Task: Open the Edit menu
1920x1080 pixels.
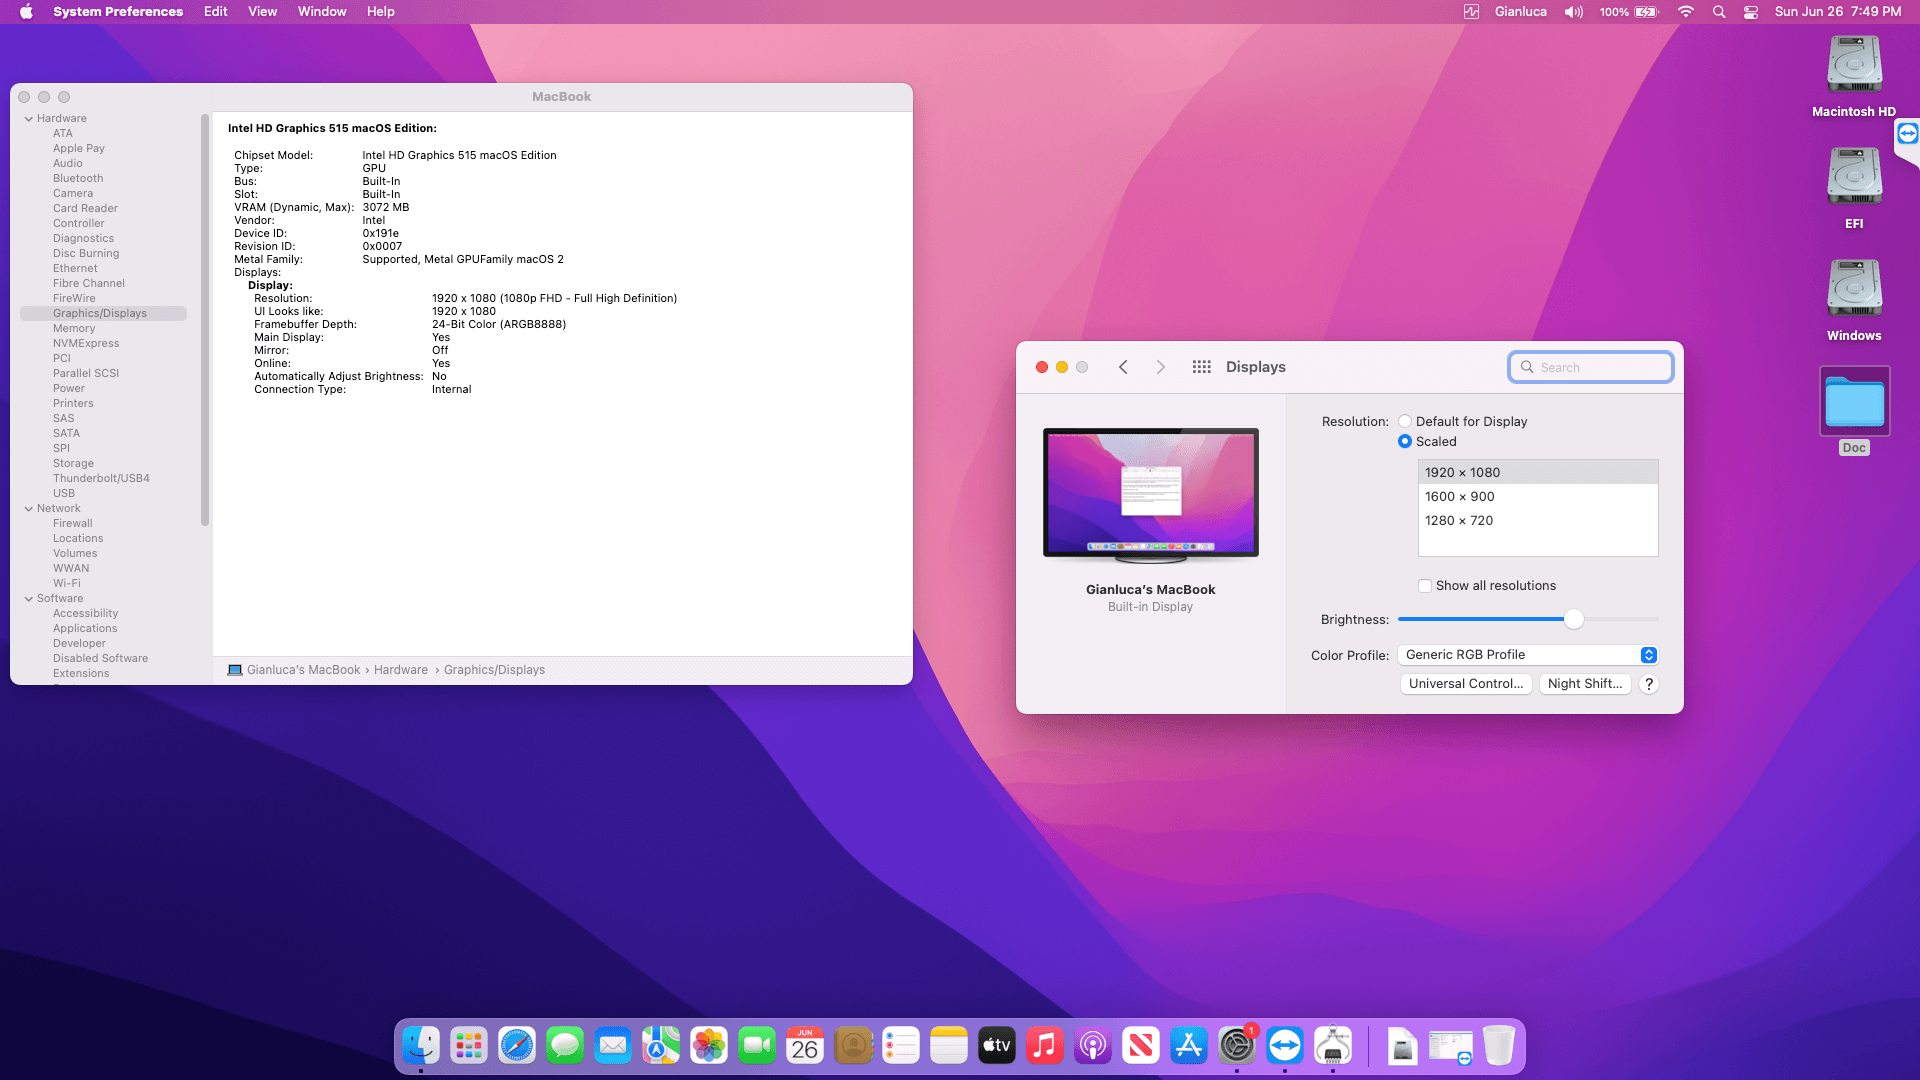Action: click(x=216, y=12)
